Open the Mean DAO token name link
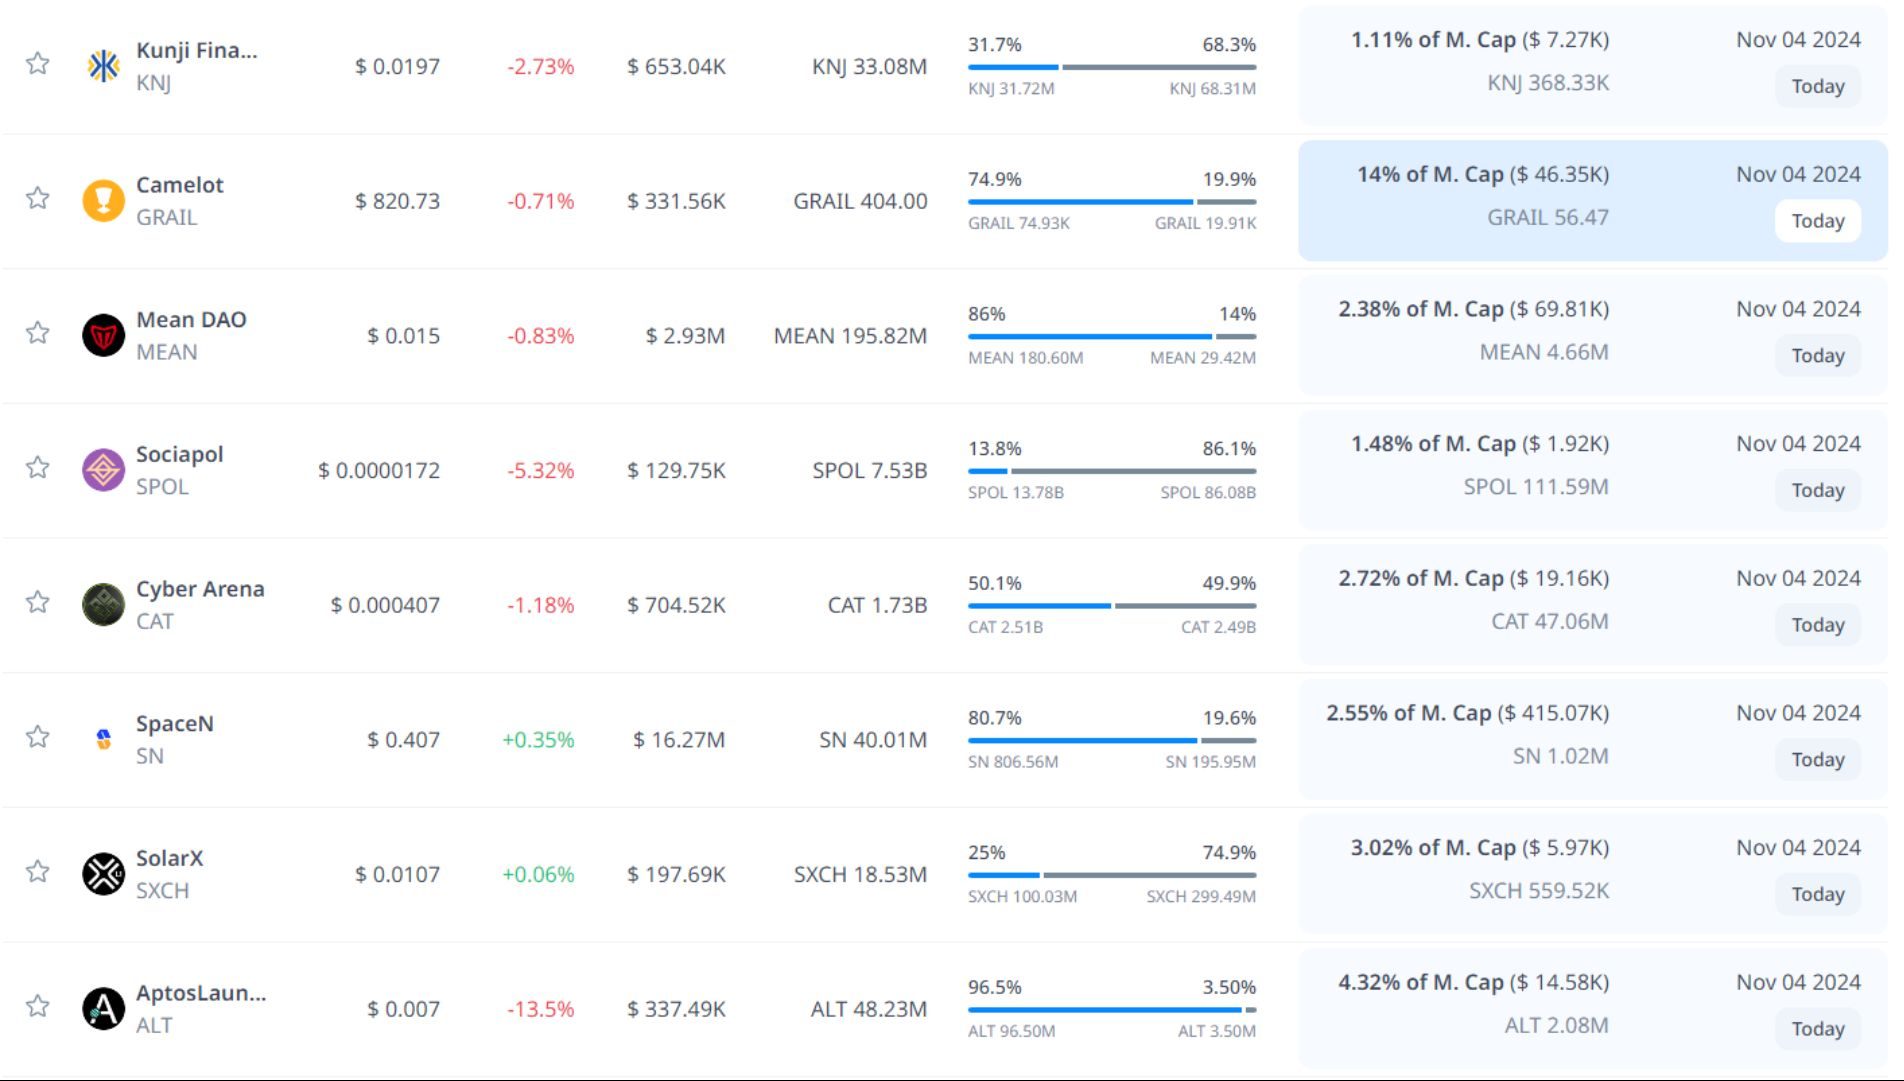This screenshot has width=1904, height=1081. pyautogui.click(x=191, y=320)
